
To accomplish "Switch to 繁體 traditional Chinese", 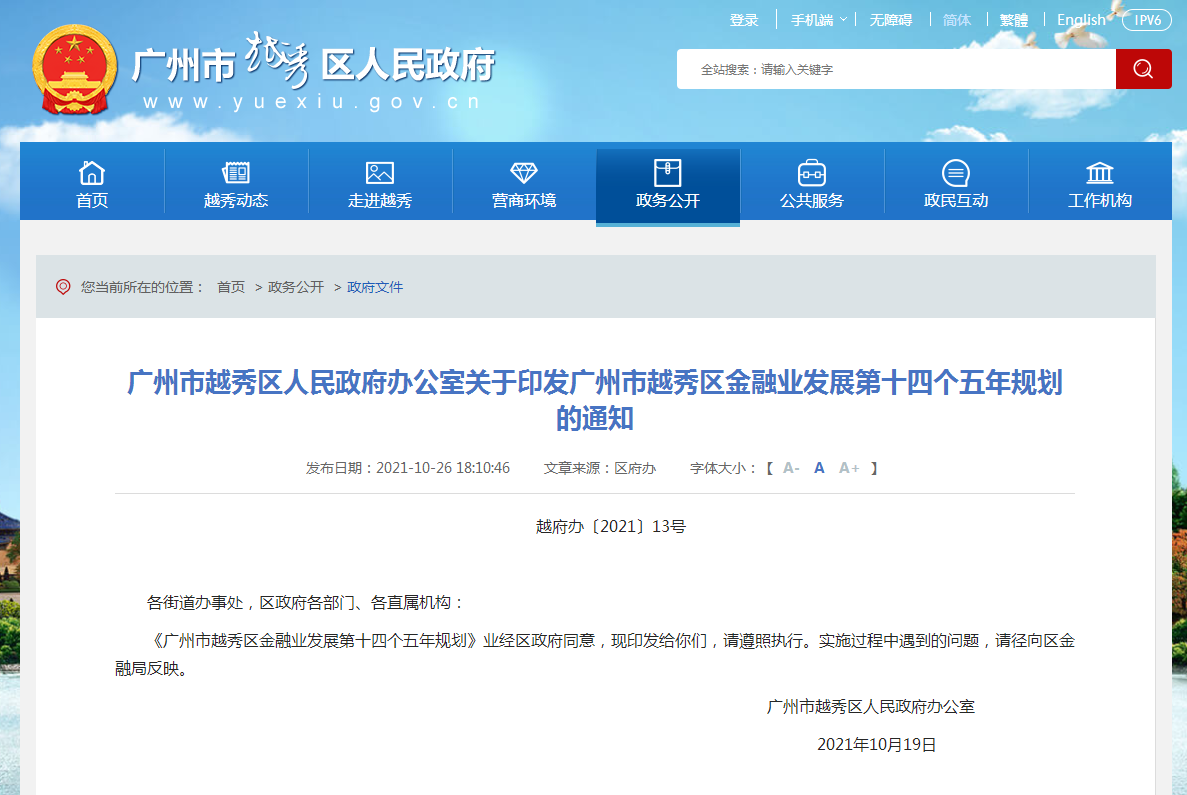I will tap(1014, 20).
